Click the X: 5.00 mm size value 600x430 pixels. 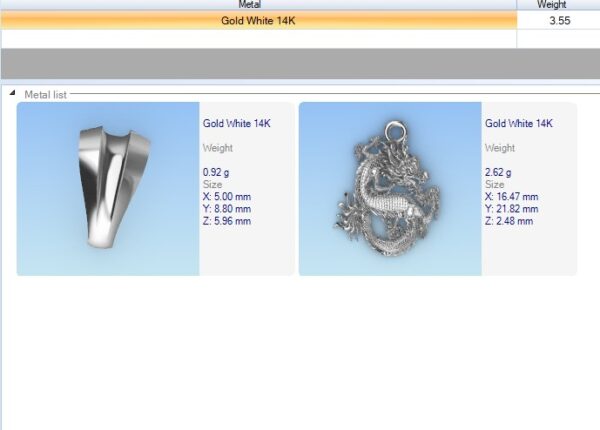227,197
